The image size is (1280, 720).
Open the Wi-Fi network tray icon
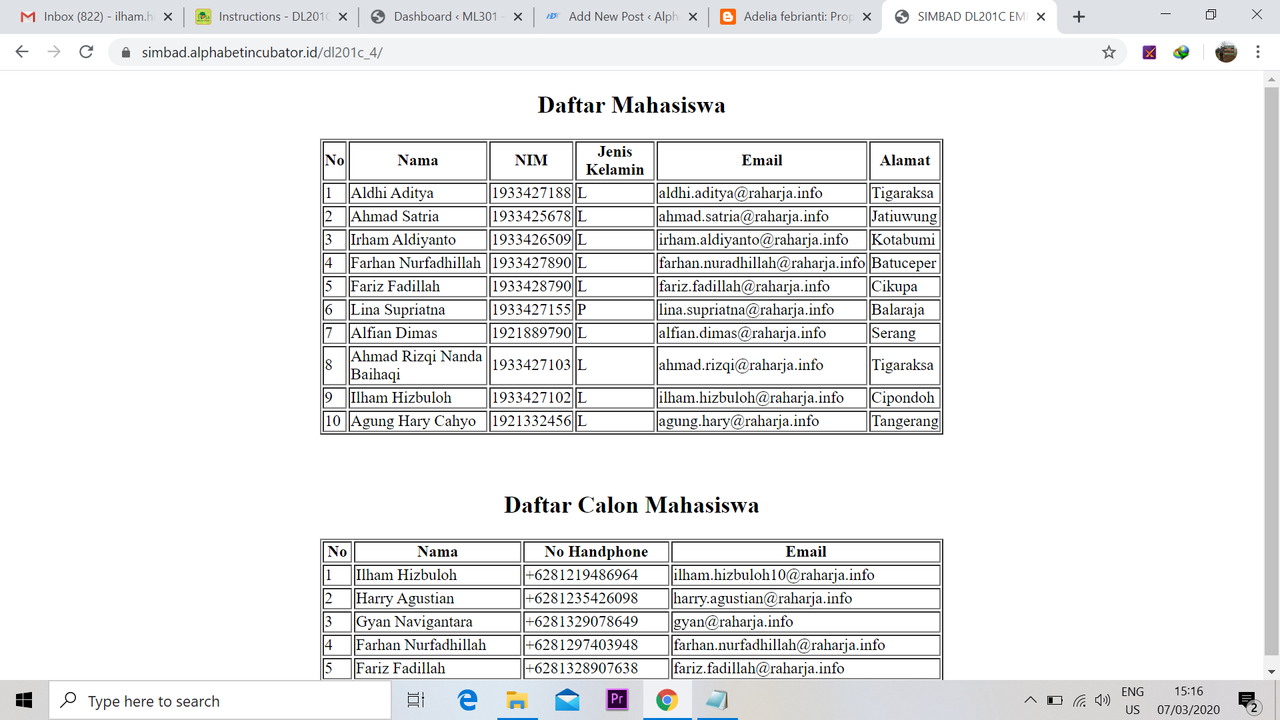(1079, 700)
